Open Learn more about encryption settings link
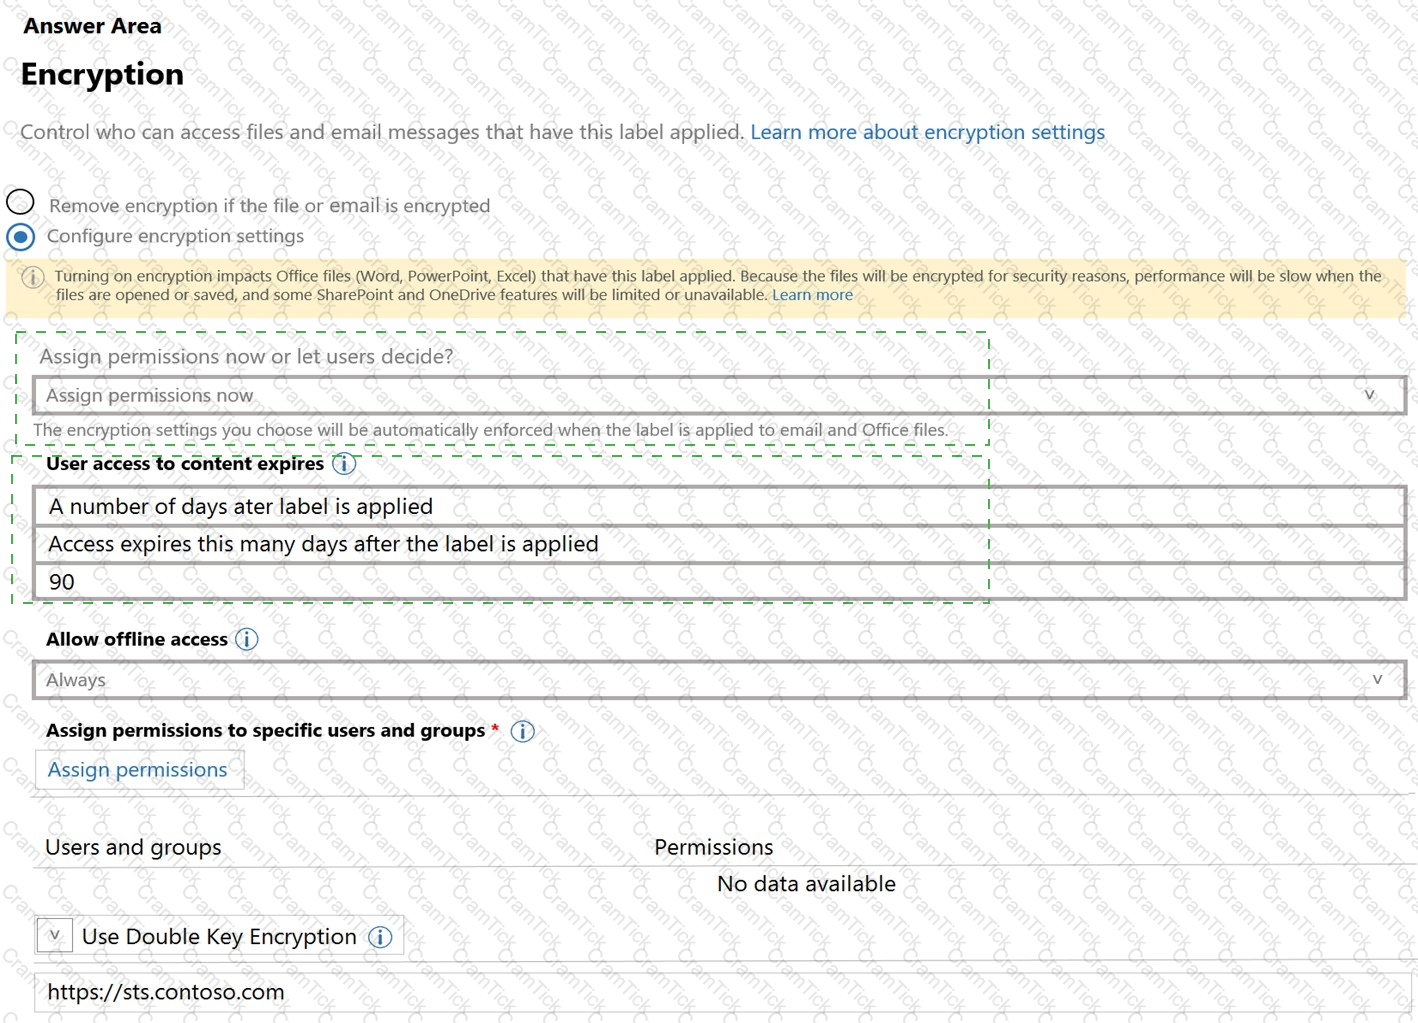The height and width of the screenshot is (1023, 1418). [x=927, y=132]
